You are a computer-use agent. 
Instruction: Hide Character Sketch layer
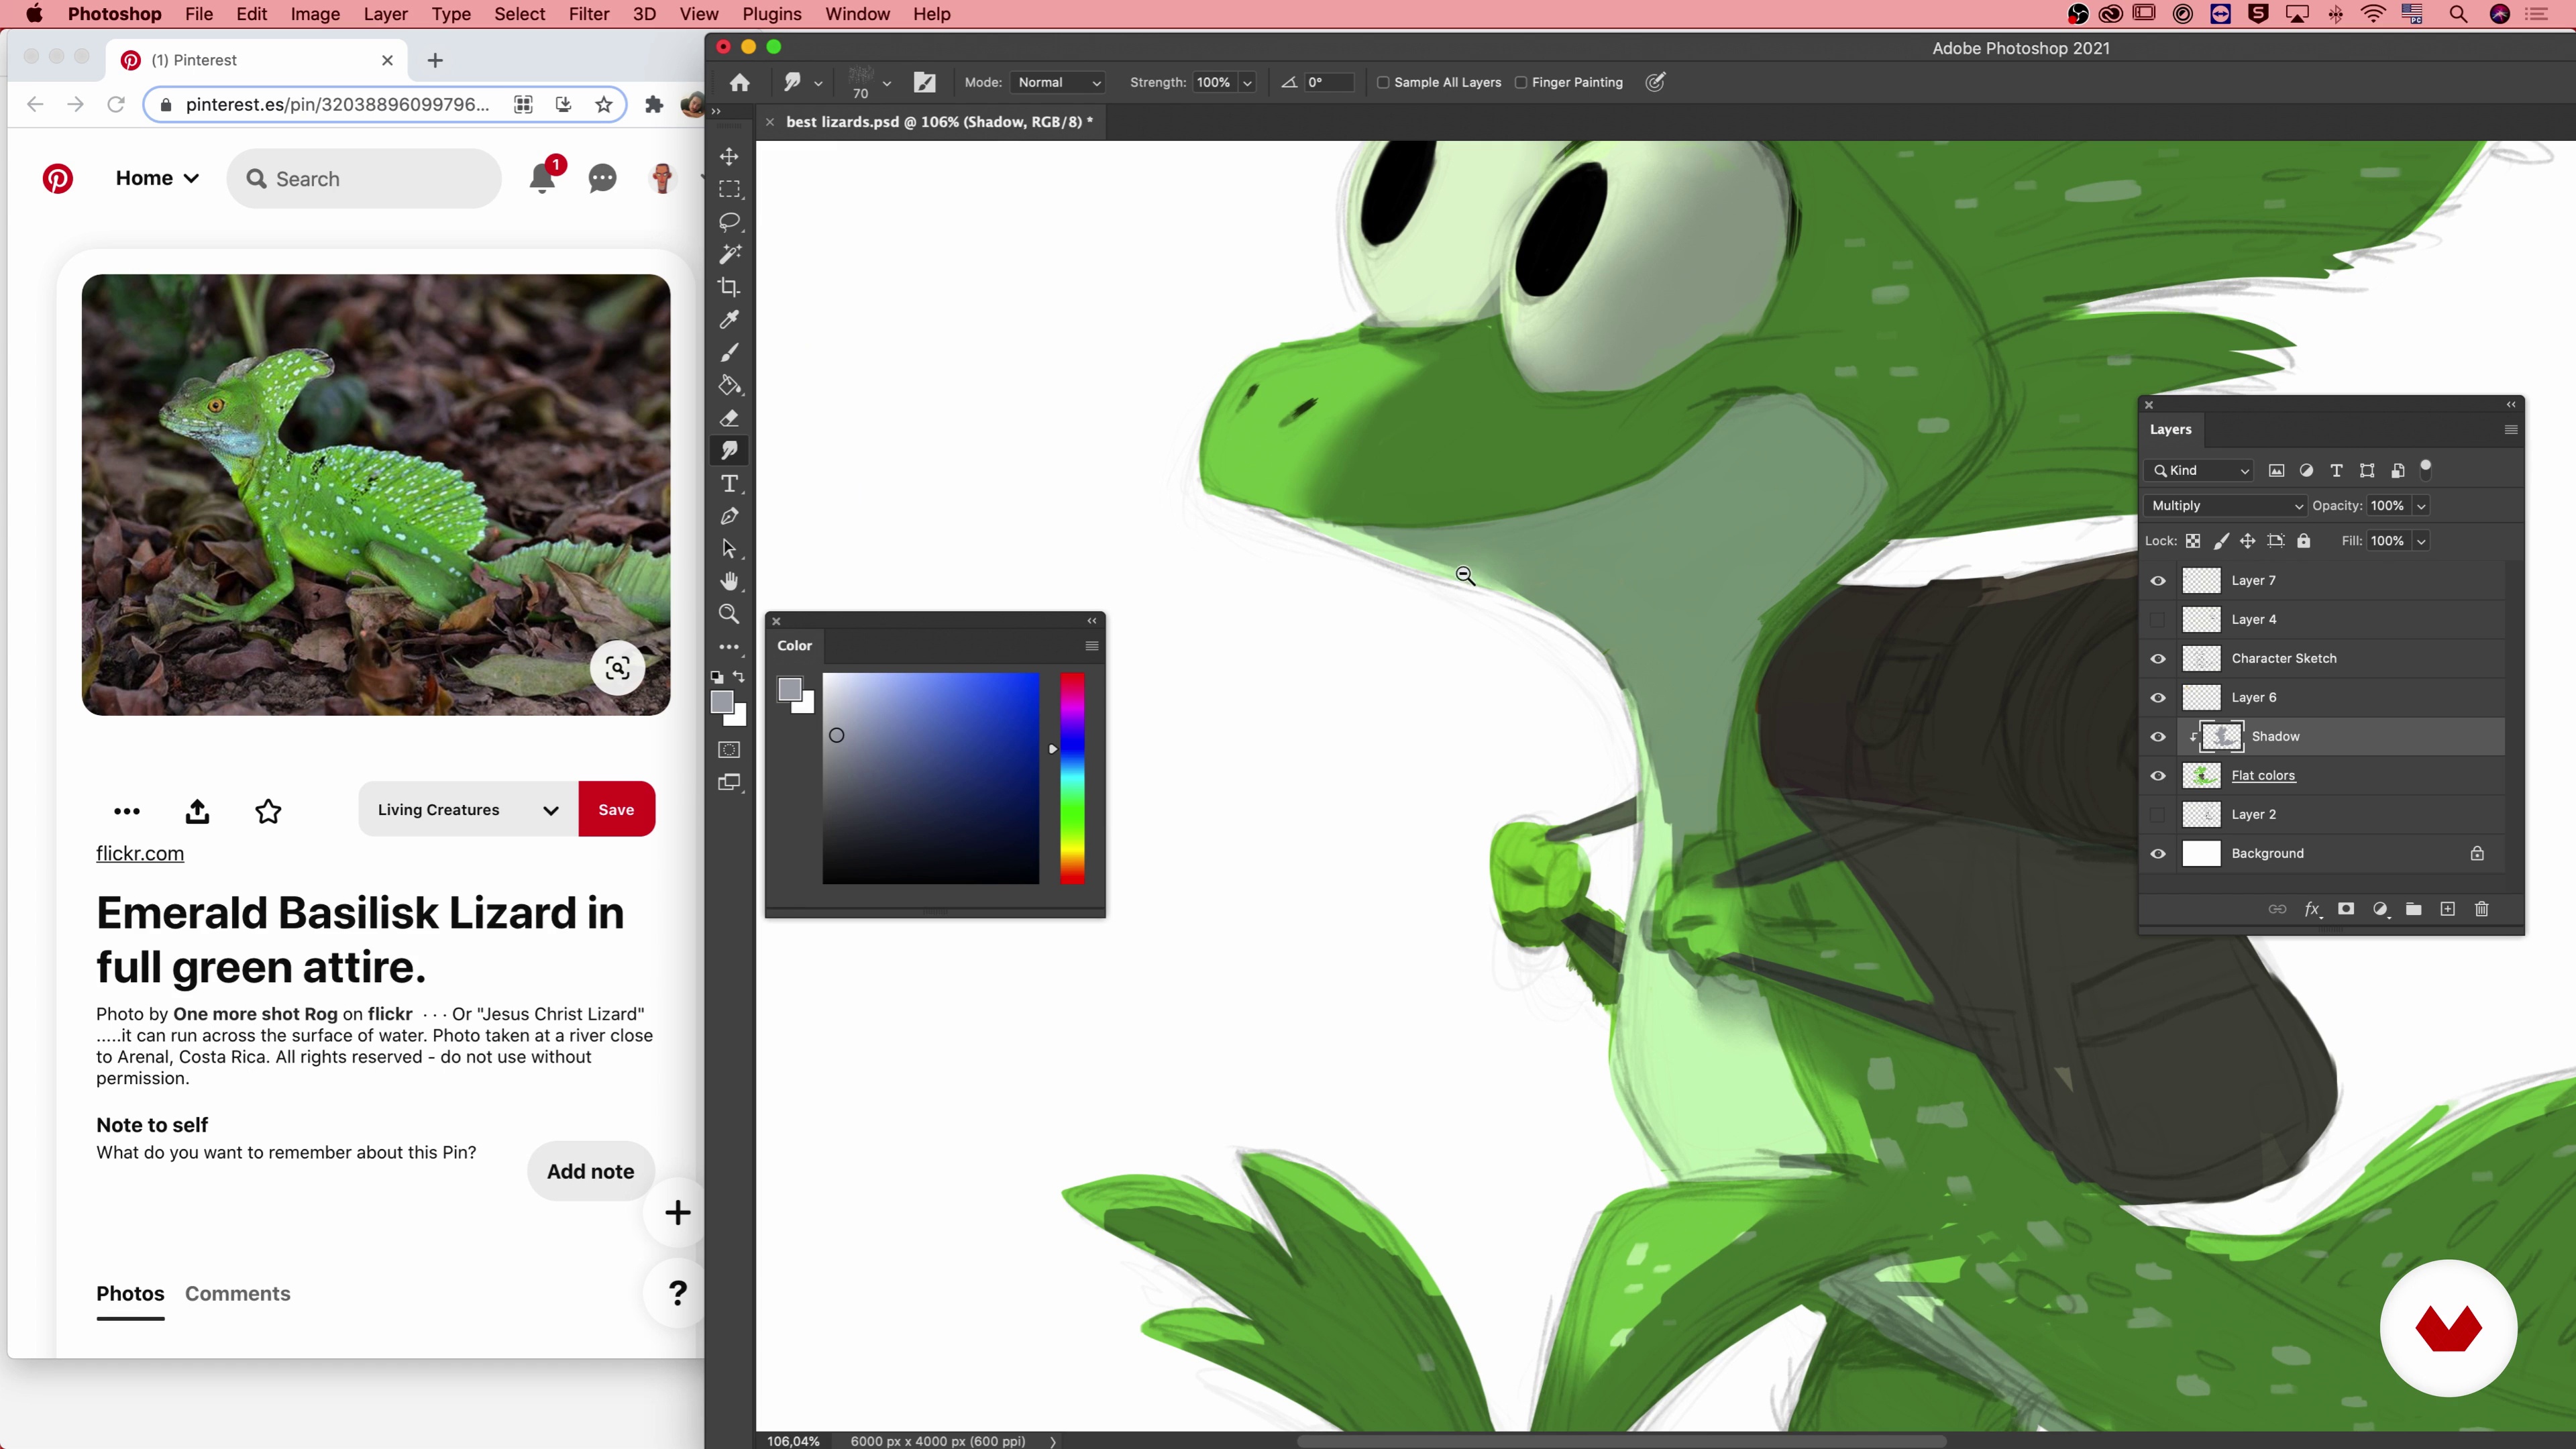pos(2158,659)
